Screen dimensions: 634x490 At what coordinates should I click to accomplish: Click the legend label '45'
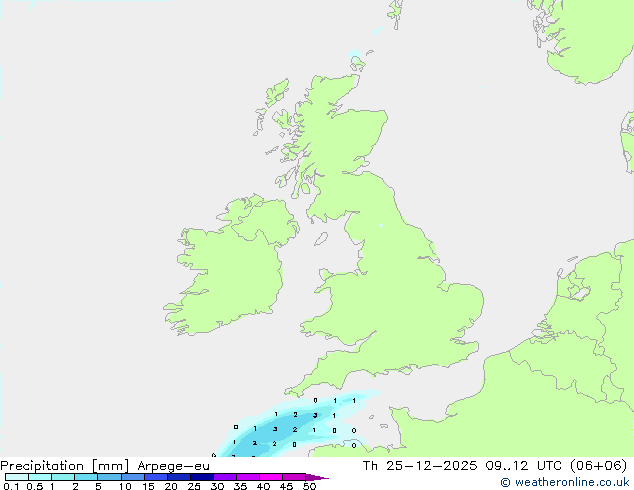point(286,486)
